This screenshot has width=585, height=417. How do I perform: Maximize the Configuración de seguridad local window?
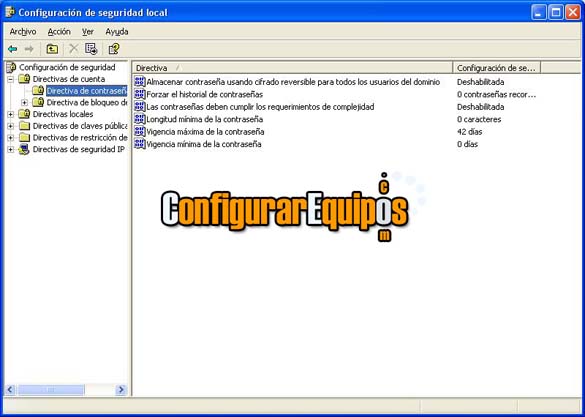556,13
